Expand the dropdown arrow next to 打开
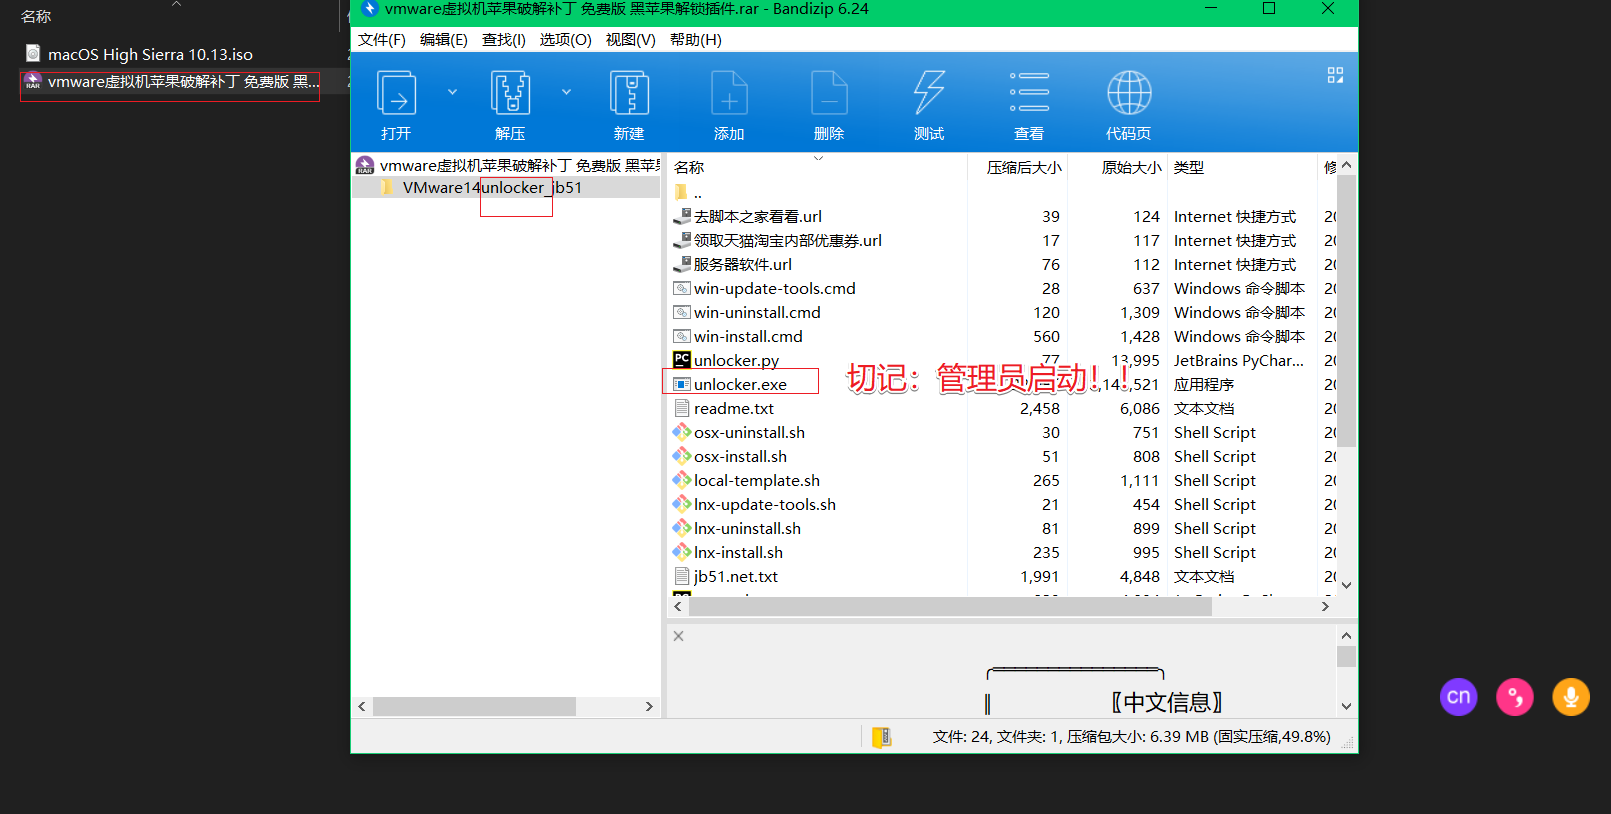This screenshot has height=814, width=1611. (x=452, y=92)
